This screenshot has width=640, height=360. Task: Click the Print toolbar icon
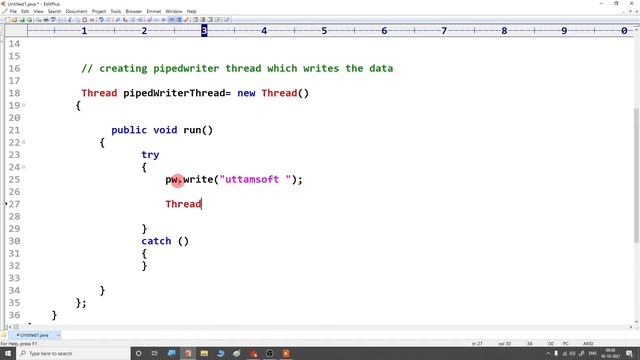[x=46, y=20]
